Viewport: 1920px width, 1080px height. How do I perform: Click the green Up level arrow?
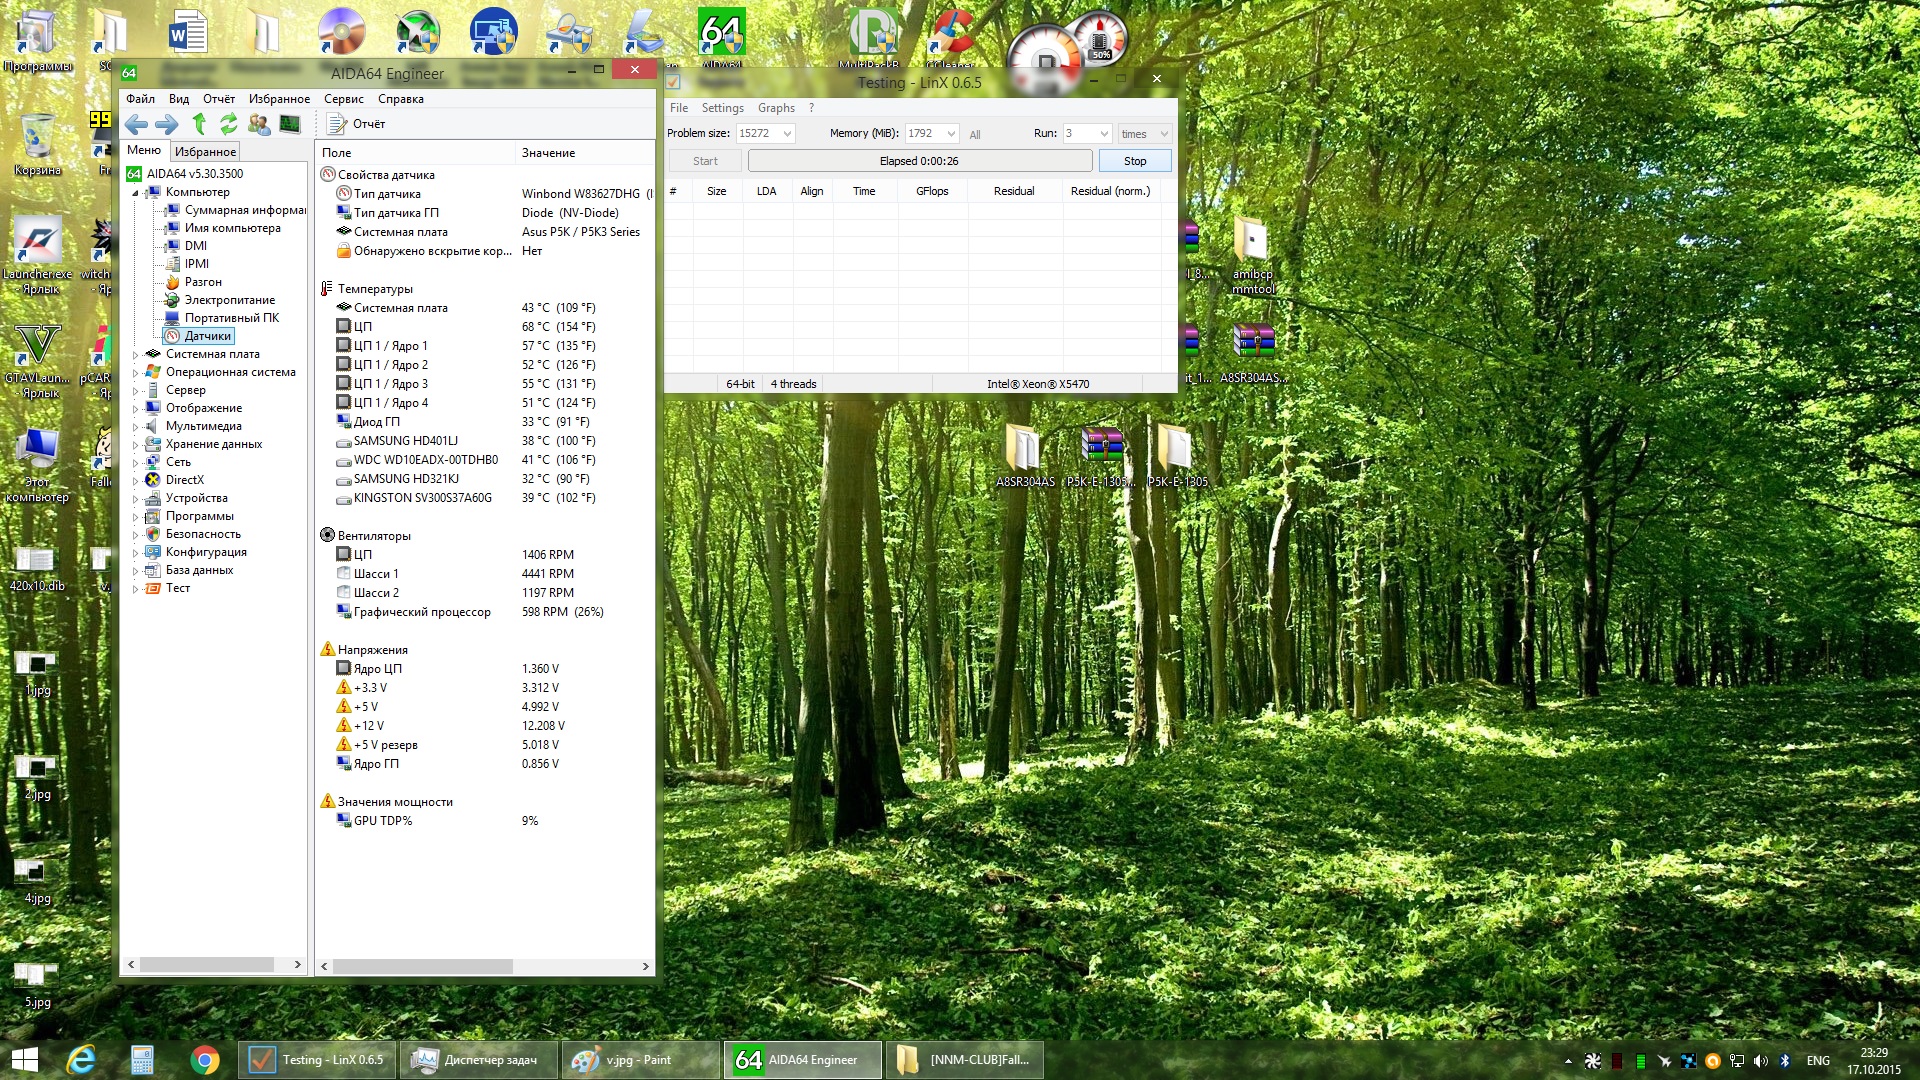click(x=199, y=124)
